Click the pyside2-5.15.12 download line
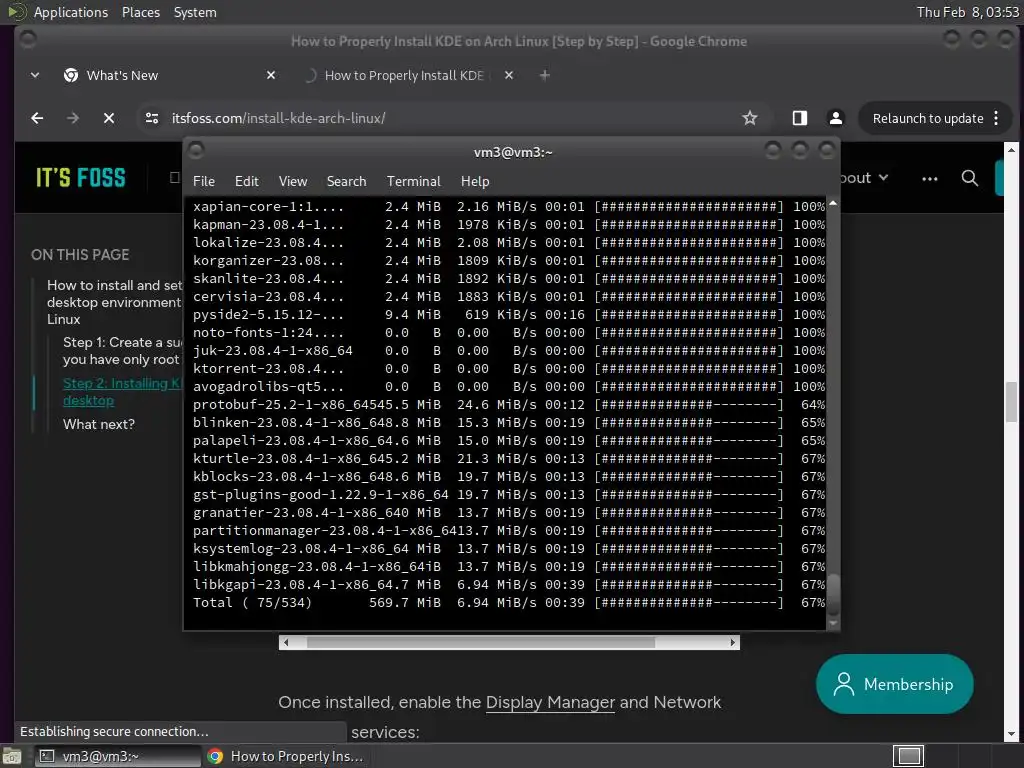This screenshot has width=1024, height=768. pos(508,314)
